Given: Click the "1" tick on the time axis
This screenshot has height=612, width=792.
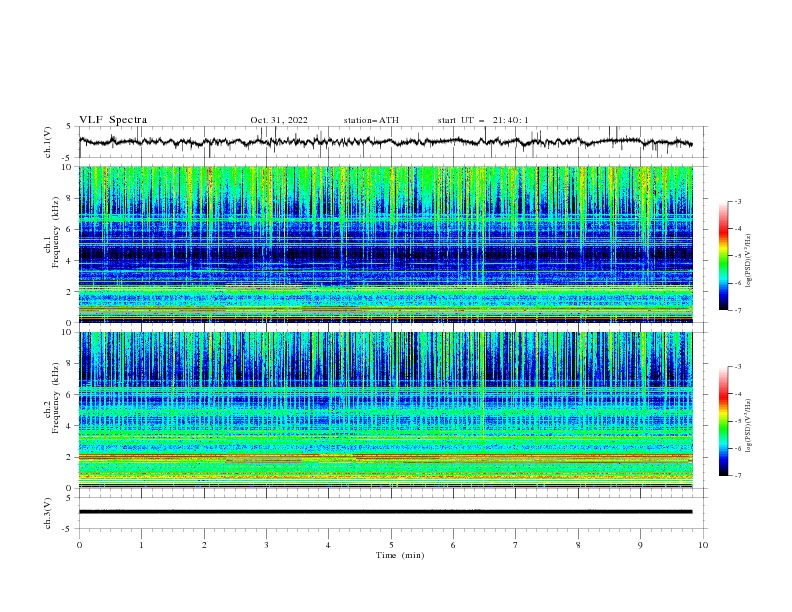Looking at the screenshot, I should click(x=141, y=545).
